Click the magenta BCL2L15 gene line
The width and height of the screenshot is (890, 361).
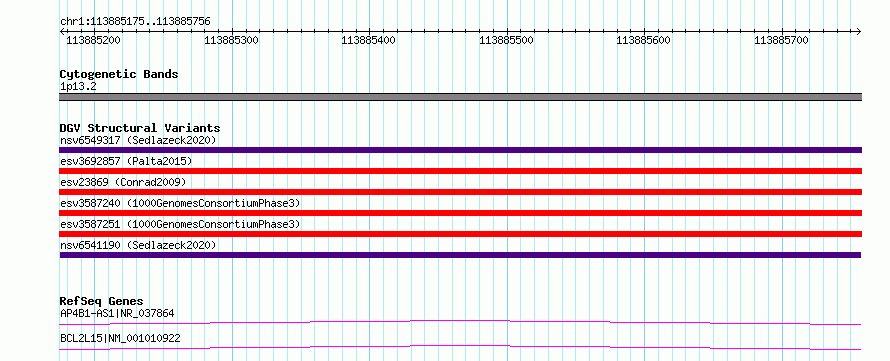[460, 347]
